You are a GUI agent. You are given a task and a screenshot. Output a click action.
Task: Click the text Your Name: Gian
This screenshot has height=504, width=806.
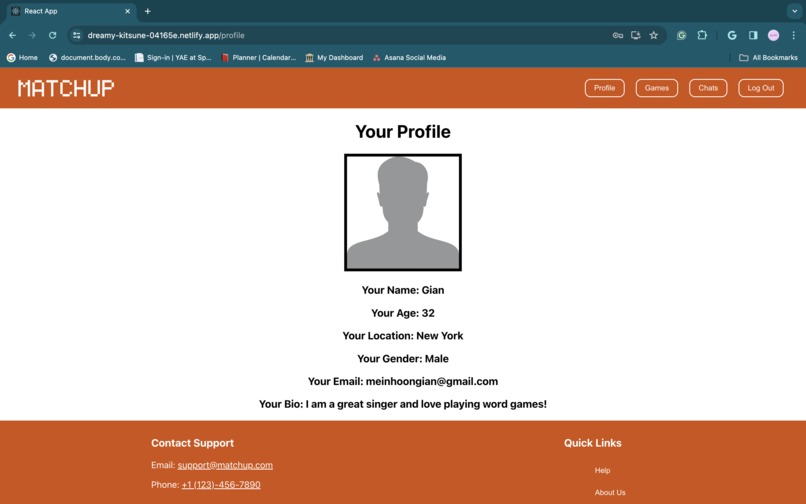click(x=403, y=290)
